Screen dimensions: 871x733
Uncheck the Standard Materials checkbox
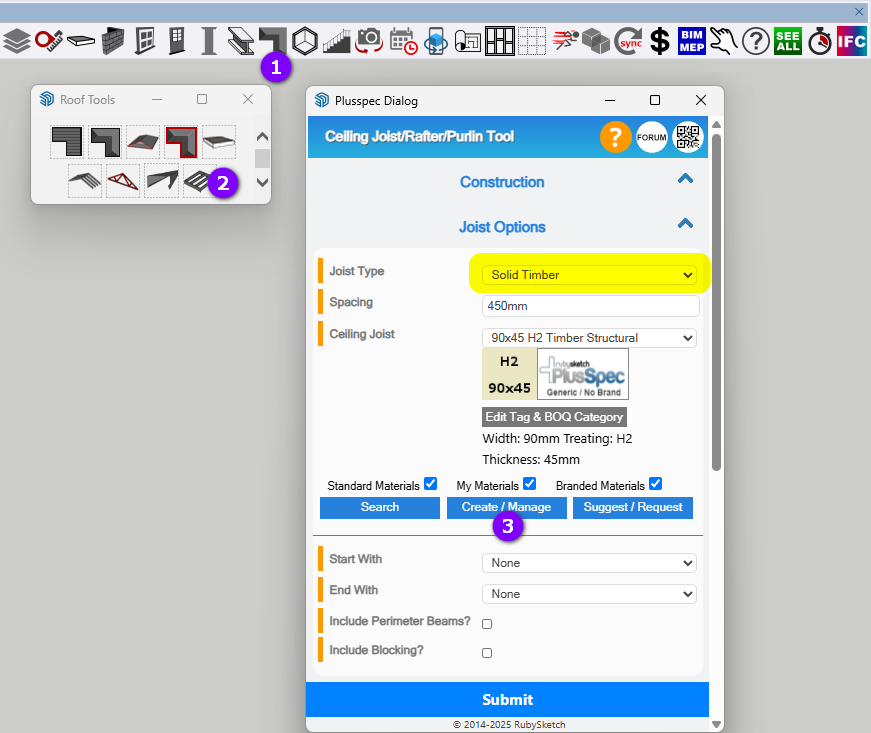[x=430, y=484]
